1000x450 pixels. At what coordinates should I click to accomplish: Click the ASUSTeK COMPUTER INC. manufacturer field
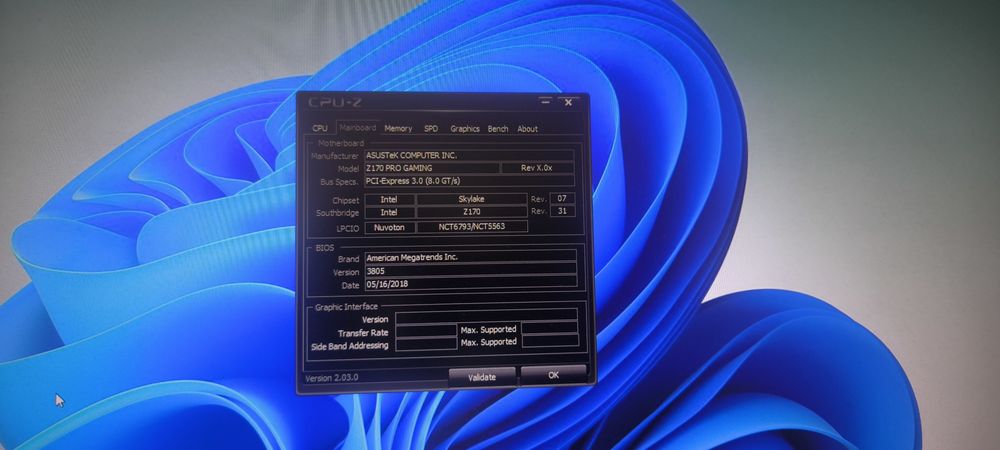(469, 155)
